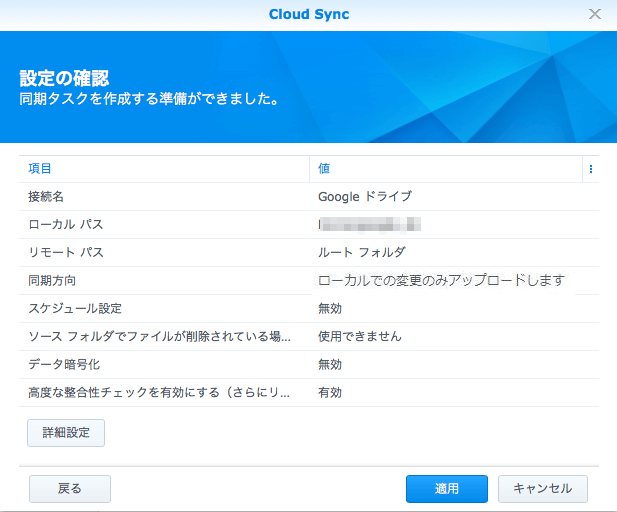
Task: Select the ローカル パス row label
Action: click(66, 224)
